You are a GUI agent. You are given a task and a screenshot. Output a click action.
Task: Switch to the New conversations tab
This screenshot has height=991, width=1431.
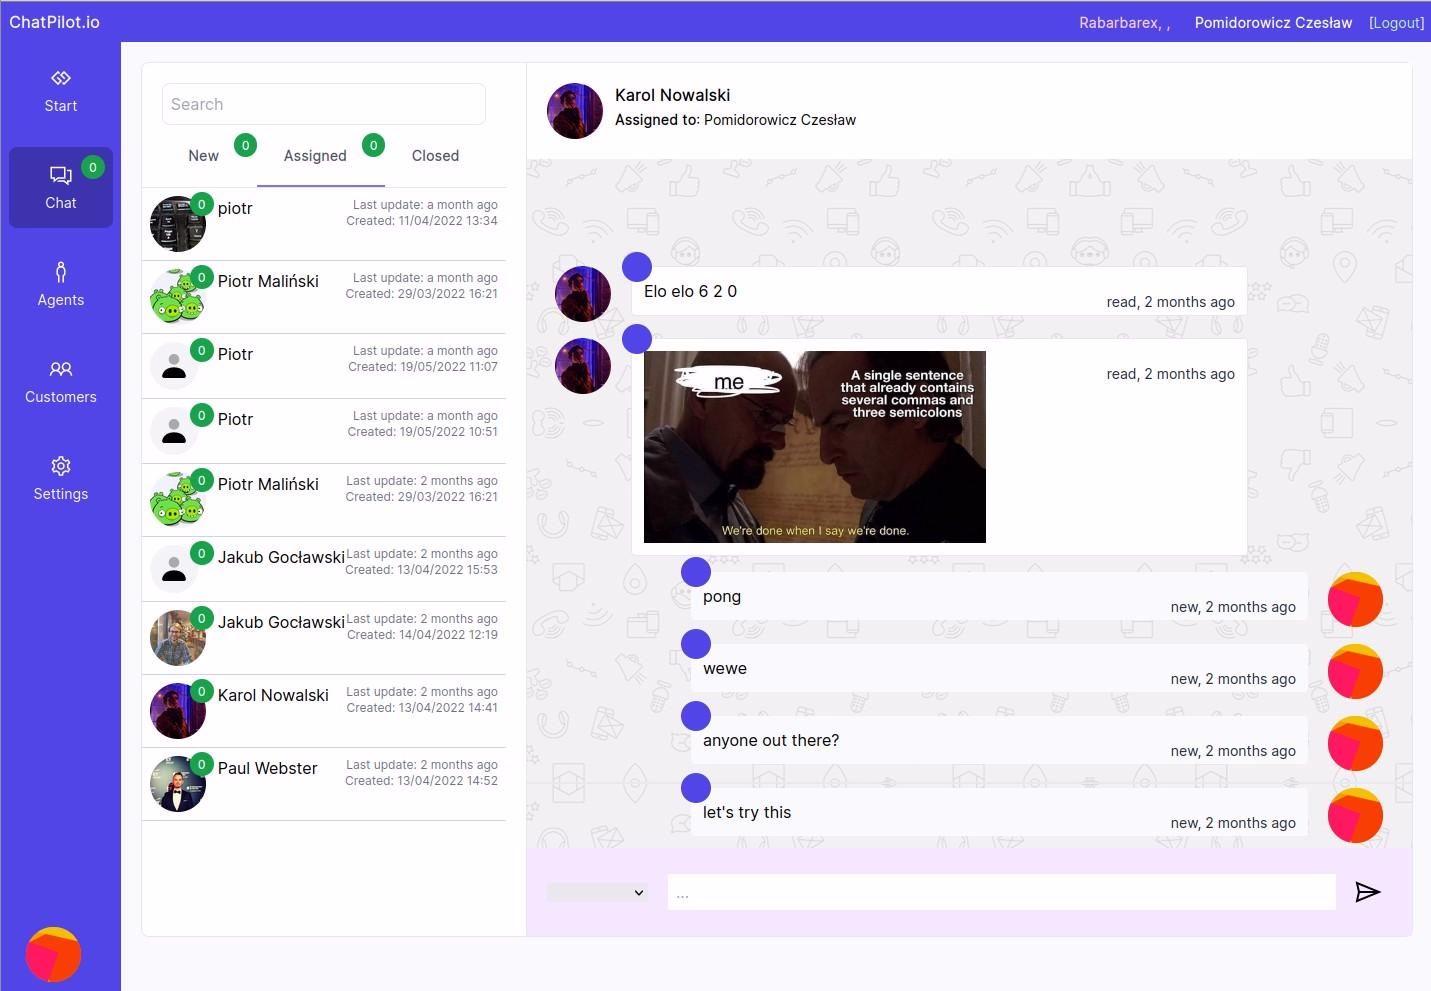[204, 156]
